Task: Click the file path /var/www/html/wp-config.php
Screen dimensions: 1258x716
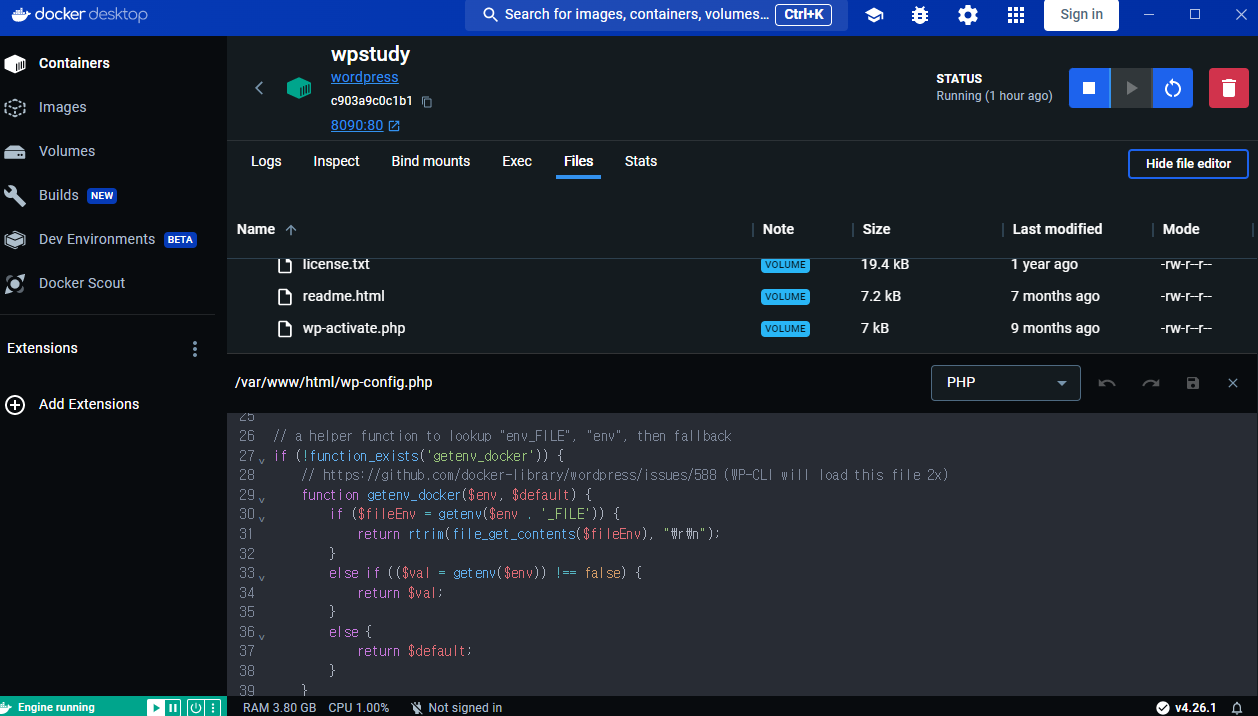Action: click(x=334, y=382)
